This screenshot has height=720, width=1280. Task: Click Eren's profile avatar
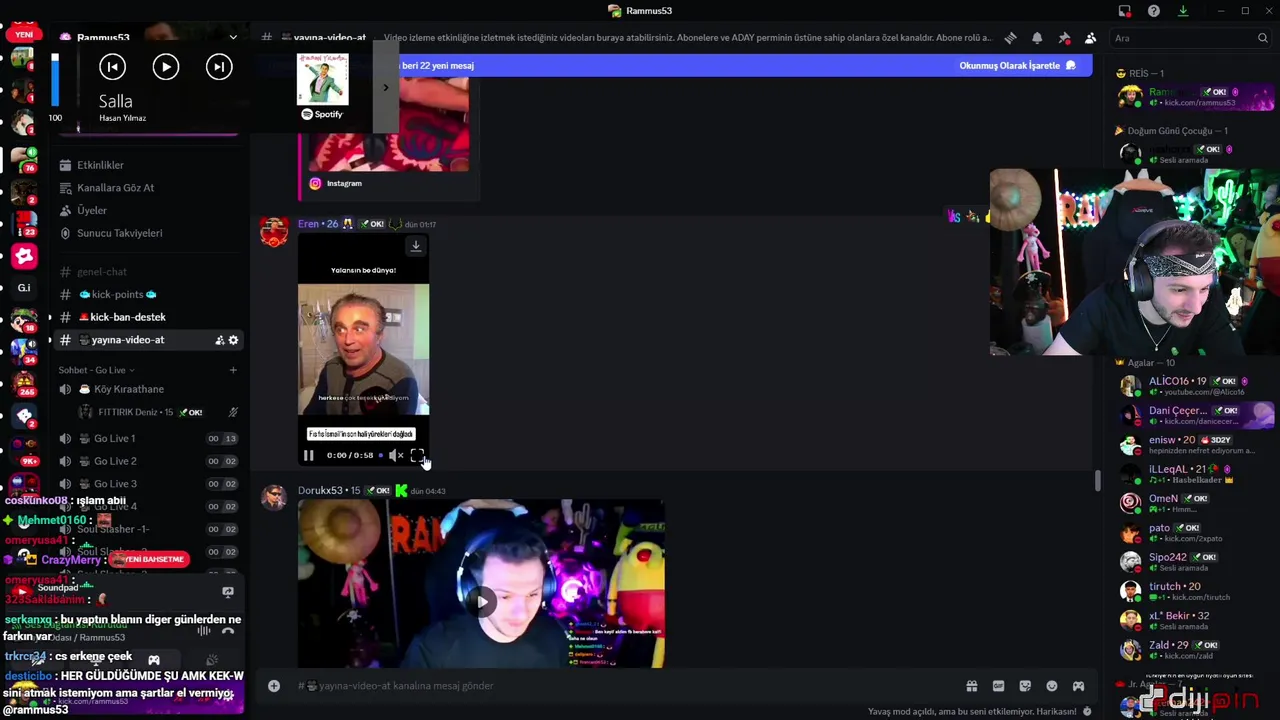tap(274, 232)
